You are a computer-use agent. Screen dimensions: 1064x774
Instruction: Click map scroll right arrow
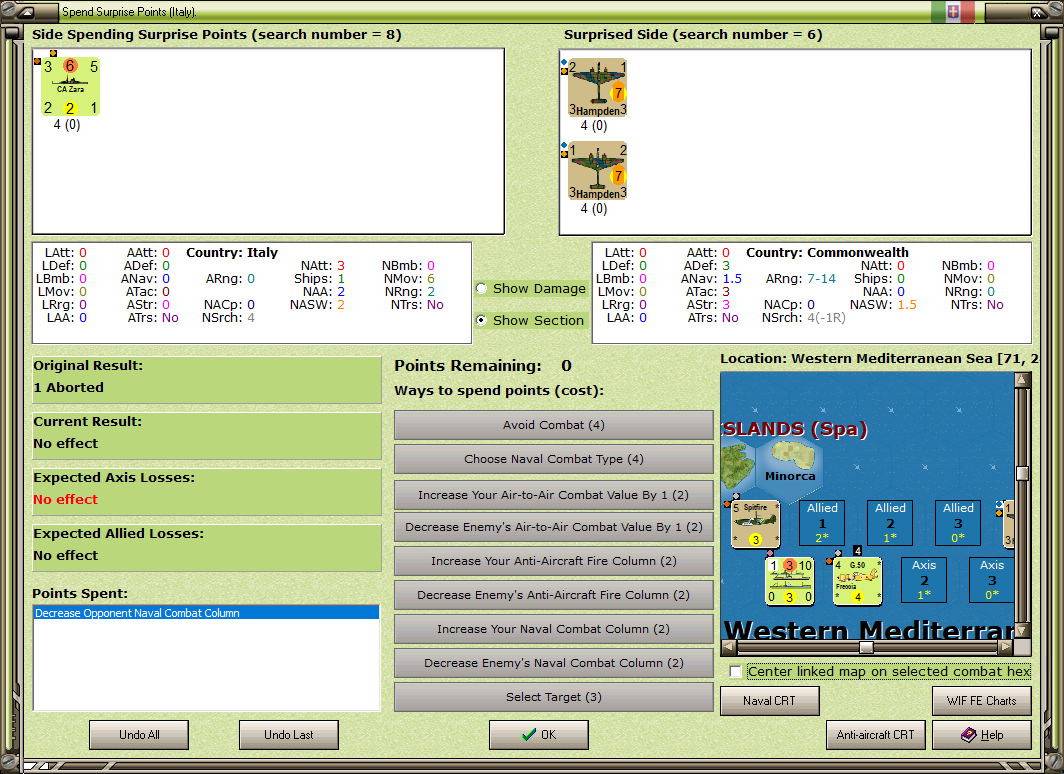click(x=1006, y=647)
